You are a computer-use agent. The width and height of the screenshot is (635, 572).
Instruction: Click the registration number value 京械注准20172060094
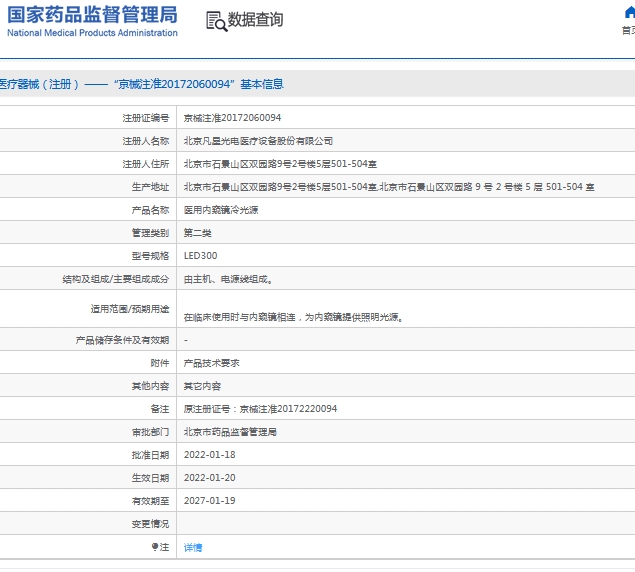click(232, 118)
